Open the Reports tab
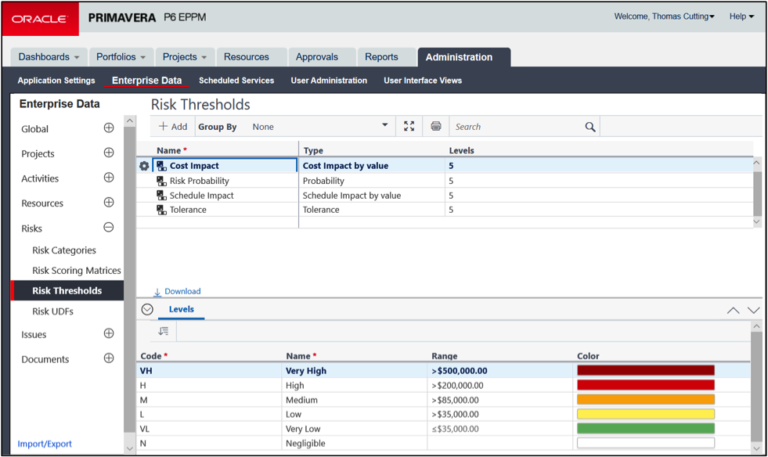 tap(381, 57)
